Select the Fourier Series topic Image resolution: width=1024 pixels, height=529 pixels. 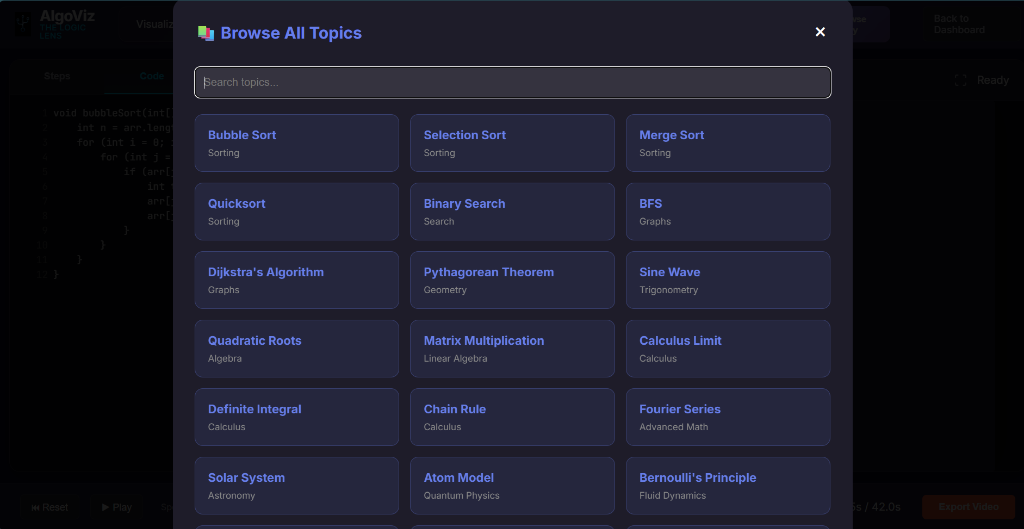pyautogui.click(x=727, y=417)
